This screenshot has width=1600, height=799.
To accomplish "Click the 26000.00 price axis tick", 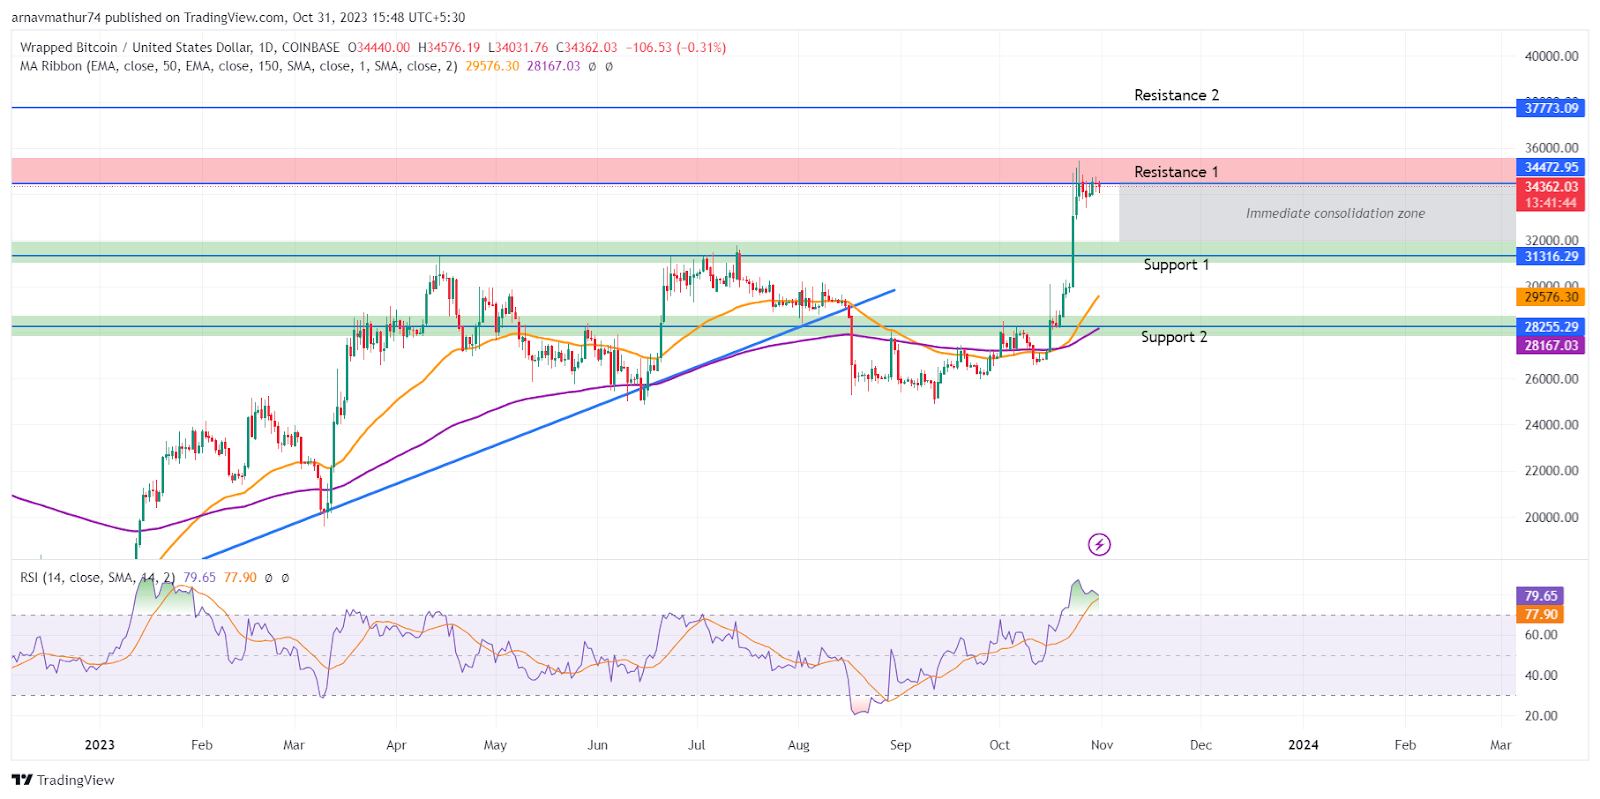I will click(x=1551, y=379).
